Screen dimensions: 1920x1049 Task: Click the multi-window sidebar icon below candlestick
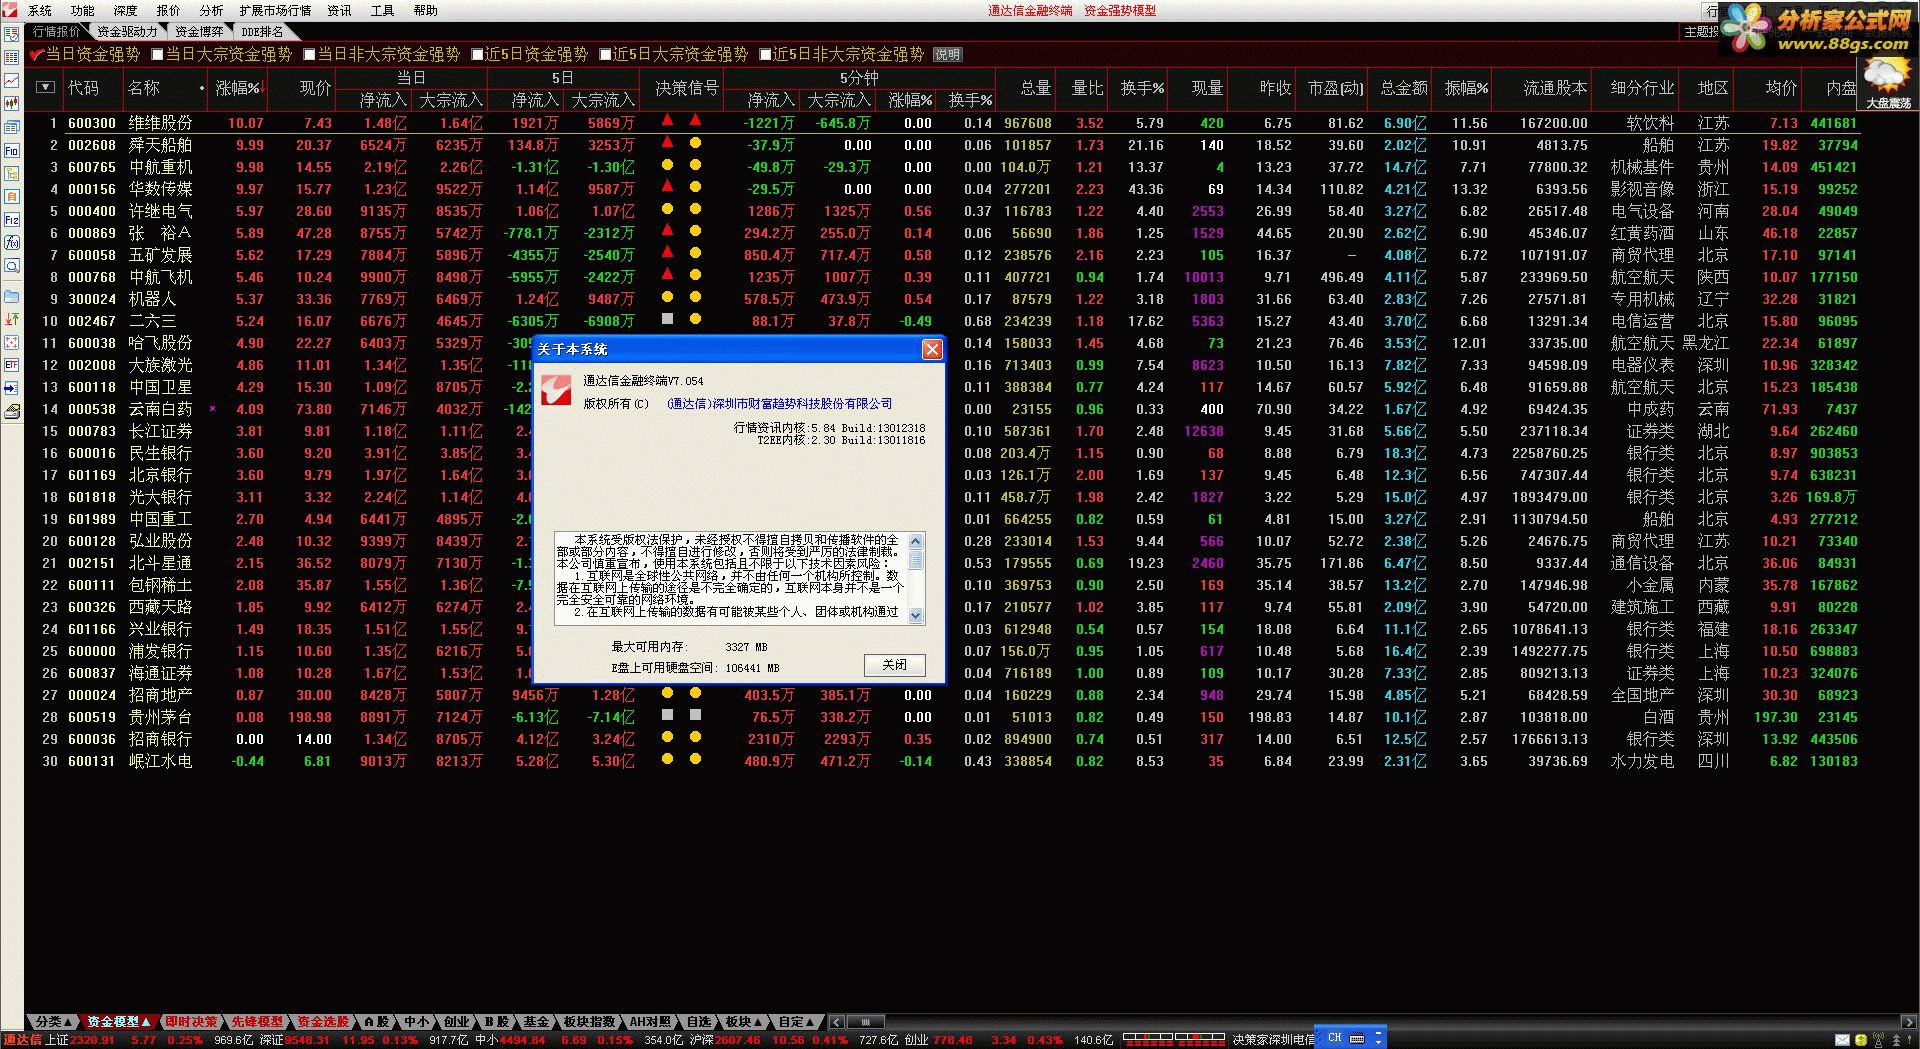coord(12,128)
